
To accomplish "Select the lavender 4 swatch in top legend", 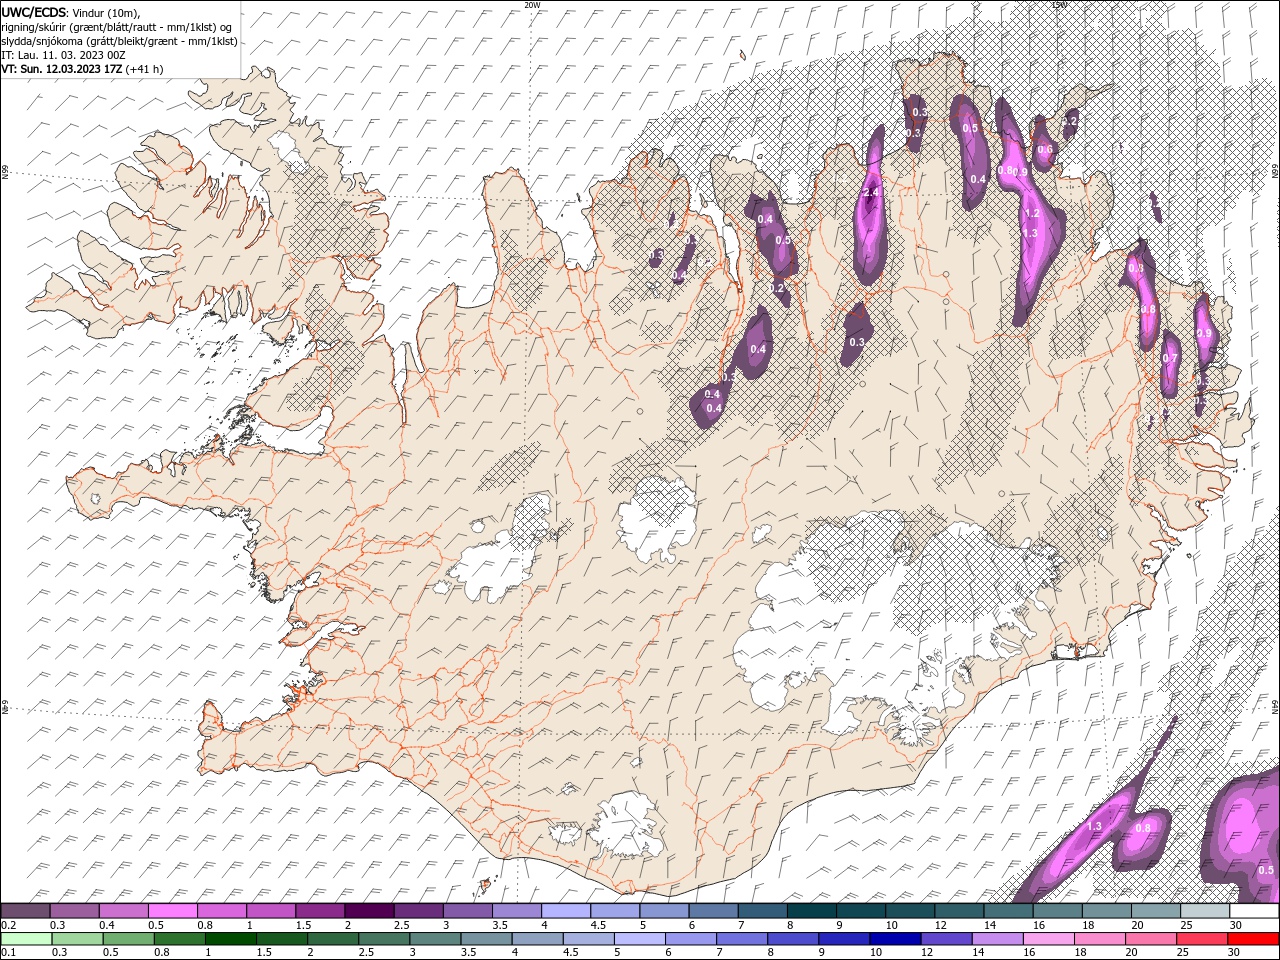I will coord(566,911).
